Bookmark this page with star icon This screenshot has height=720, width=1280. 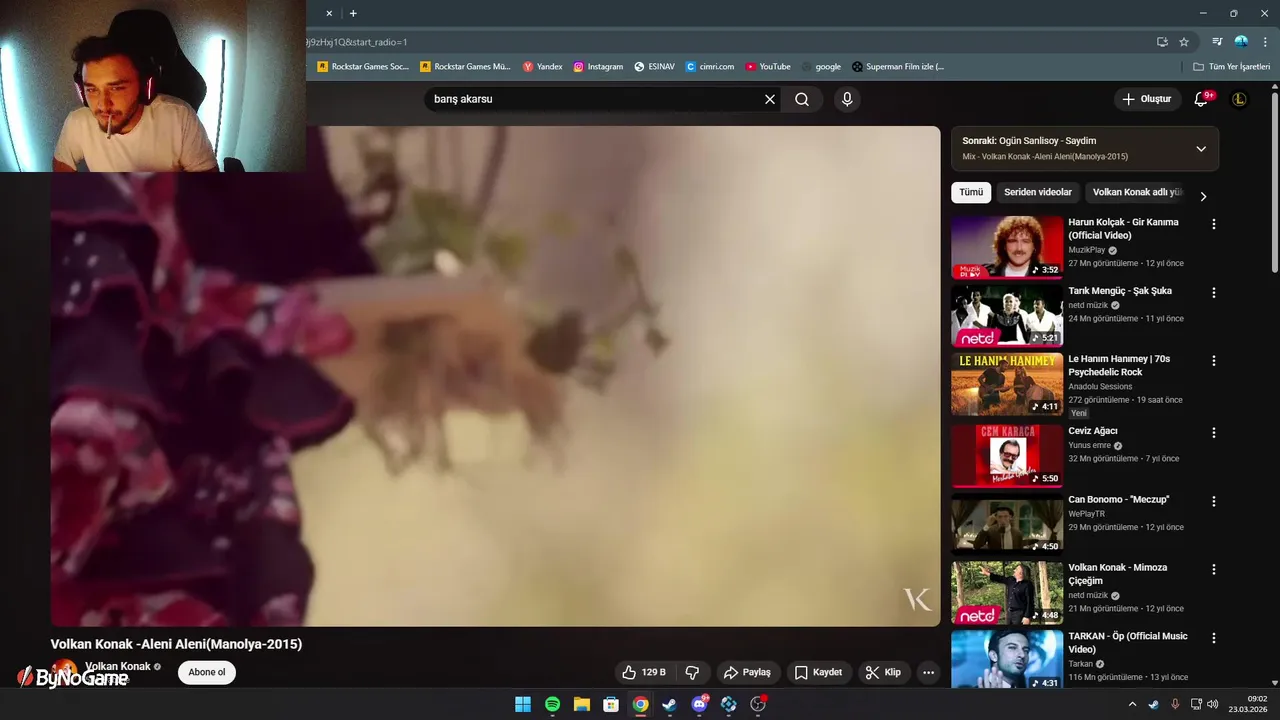(1184, 42)
